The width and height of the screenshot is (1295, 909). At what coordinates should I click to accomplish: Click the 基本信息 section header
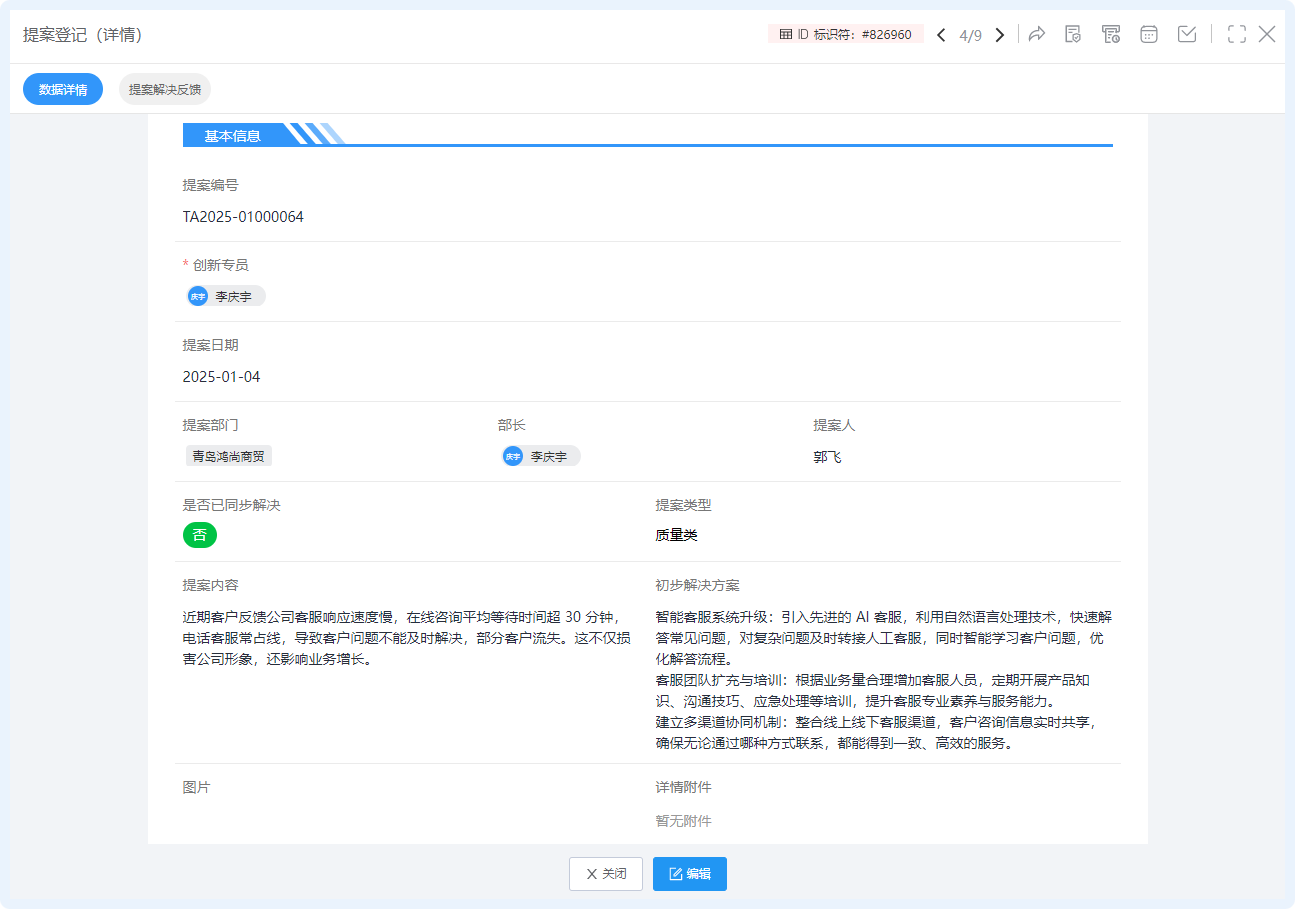(x=233, y=136)
